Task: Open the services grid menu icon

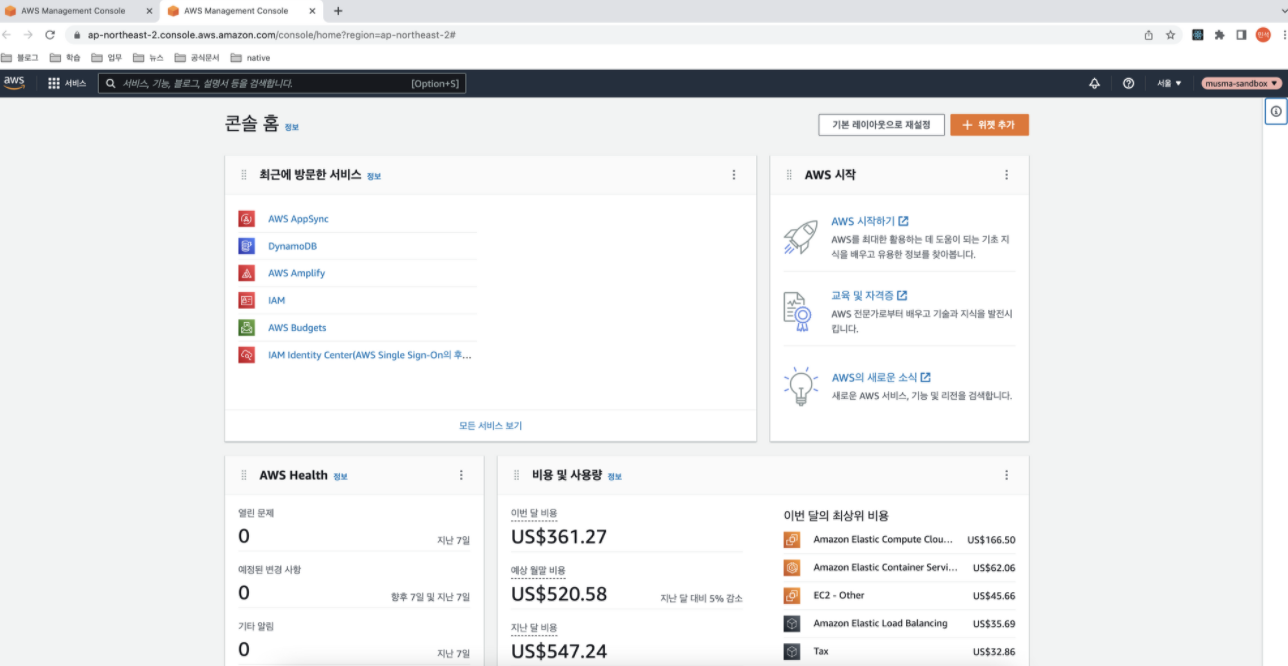Action: coord(54,84)
